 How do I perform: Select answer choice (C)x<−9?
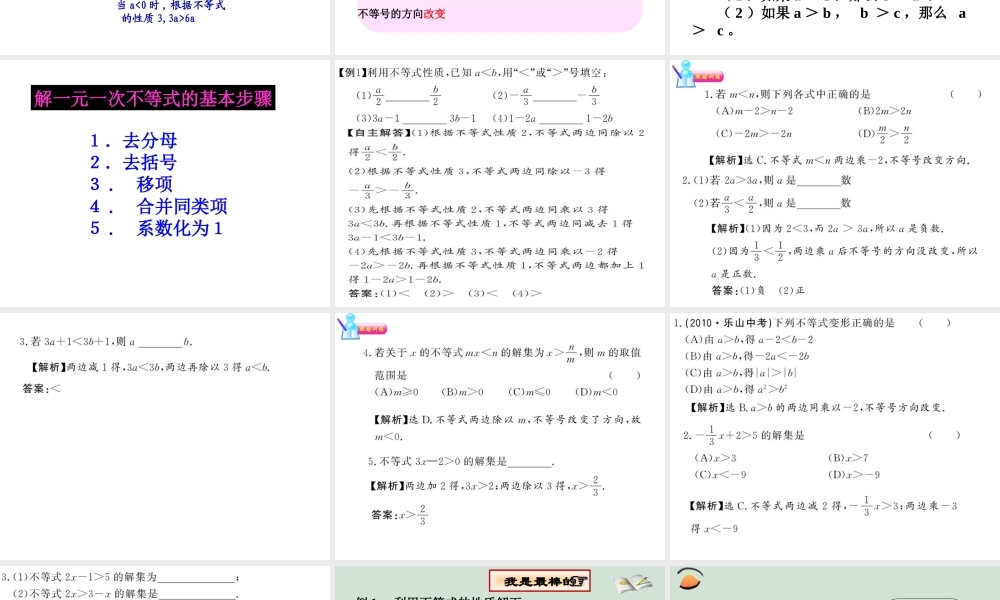pos(720,474)
